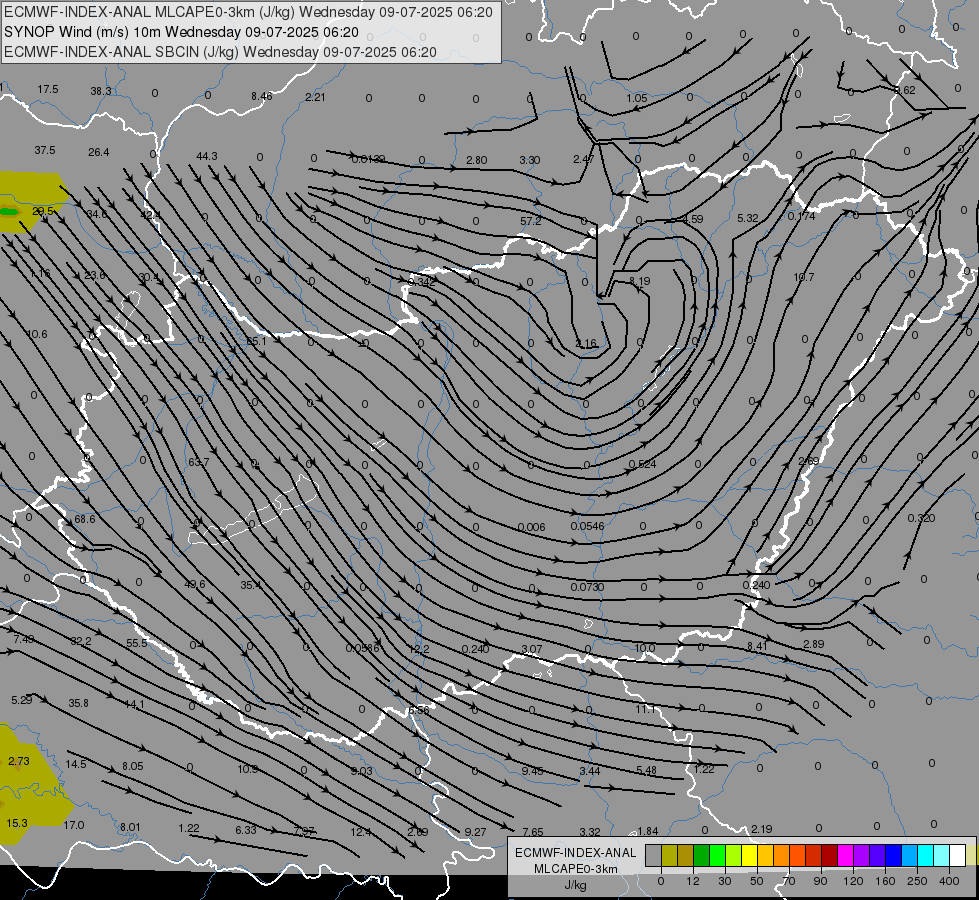
Task: Click the gray swatch in the legend
Action: coord(653,855)
